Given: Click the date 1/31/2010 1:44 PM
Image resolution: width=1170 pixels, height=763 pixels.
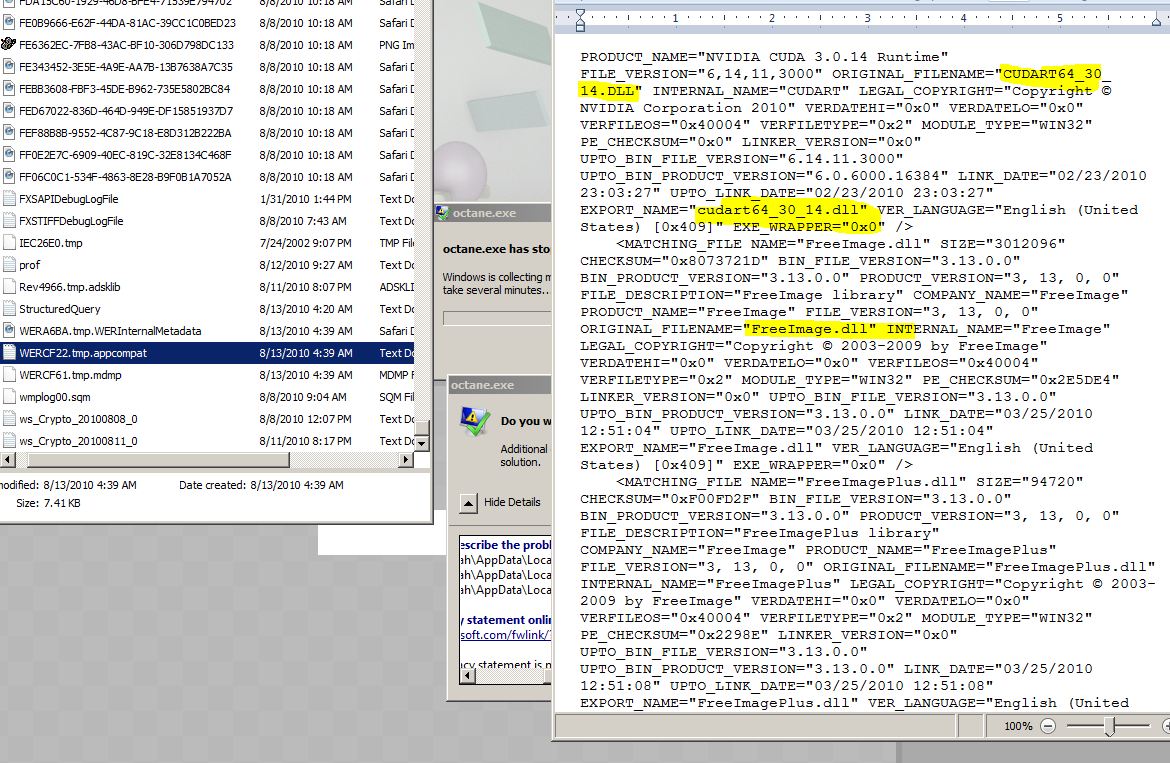Looking at the screenshot, I should 305,199.
